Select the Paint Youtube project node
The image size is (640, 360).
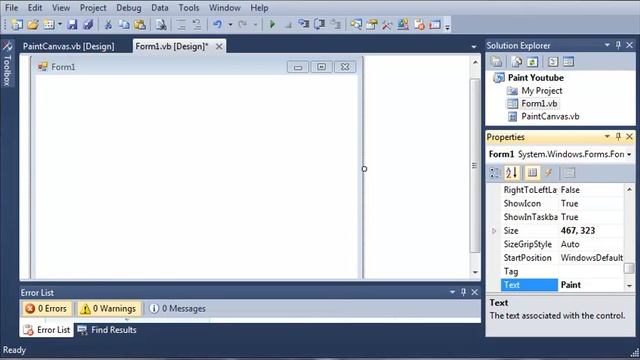pos(536,78)
